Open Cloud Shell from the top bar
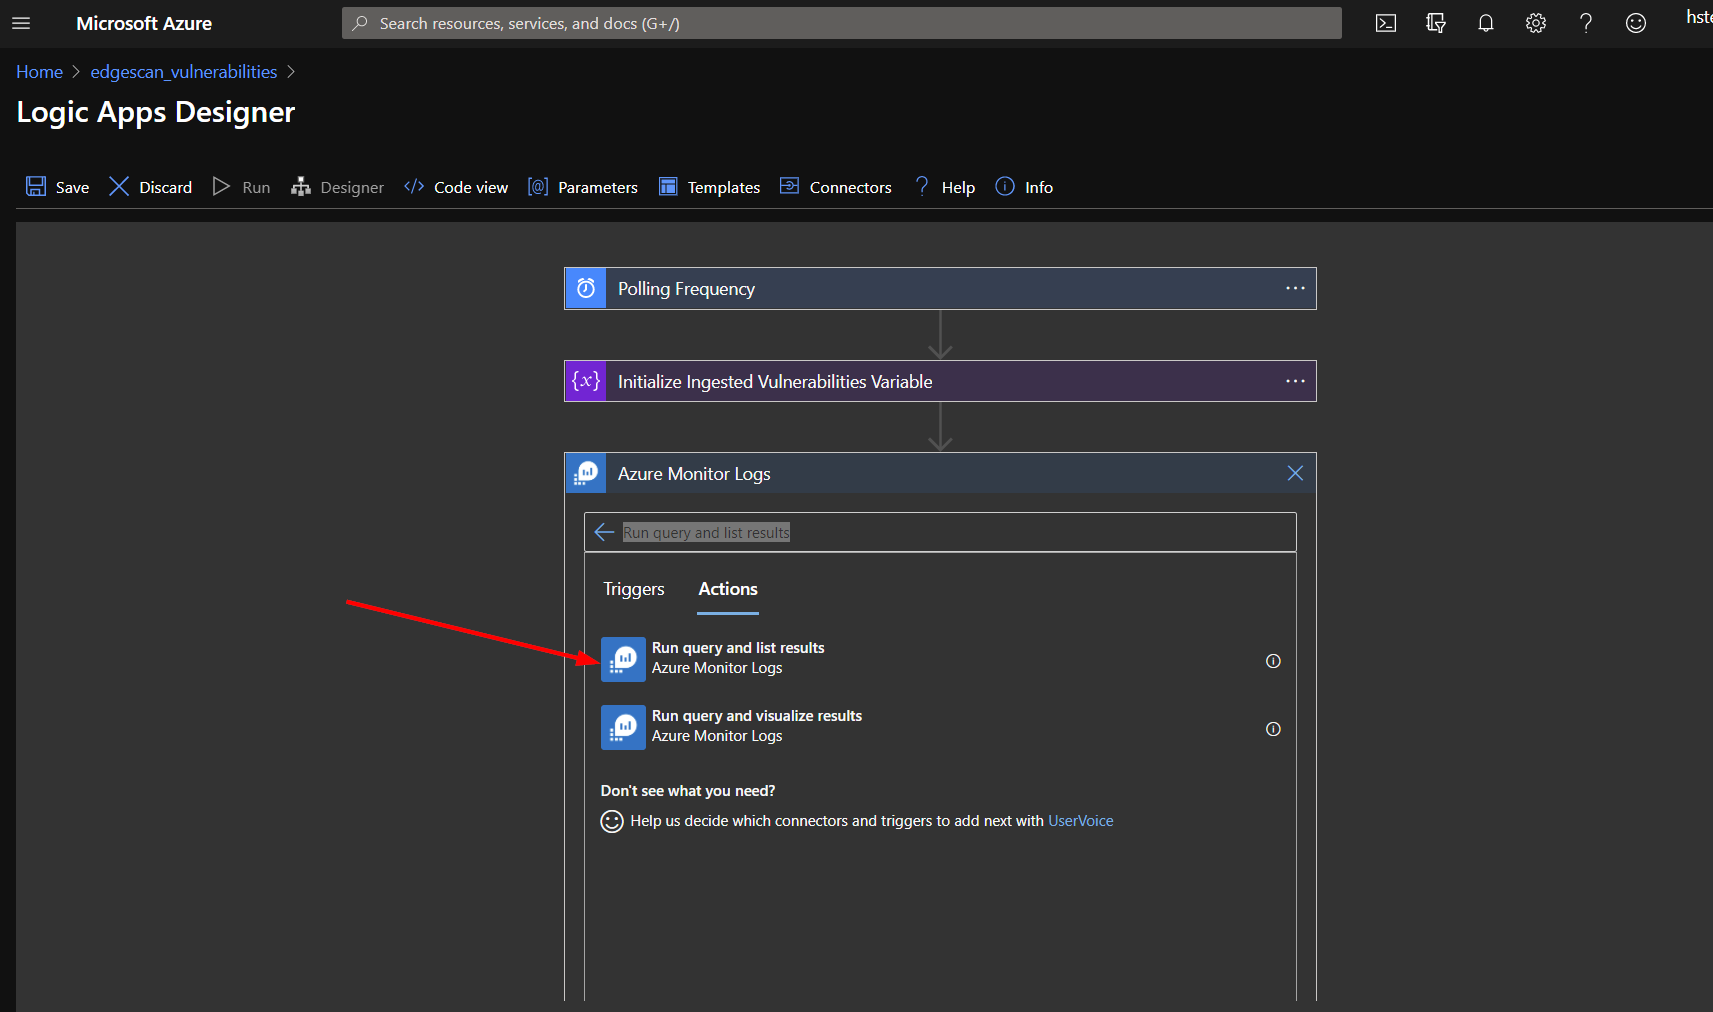 pyautogui.click(x=1386, y=23)
